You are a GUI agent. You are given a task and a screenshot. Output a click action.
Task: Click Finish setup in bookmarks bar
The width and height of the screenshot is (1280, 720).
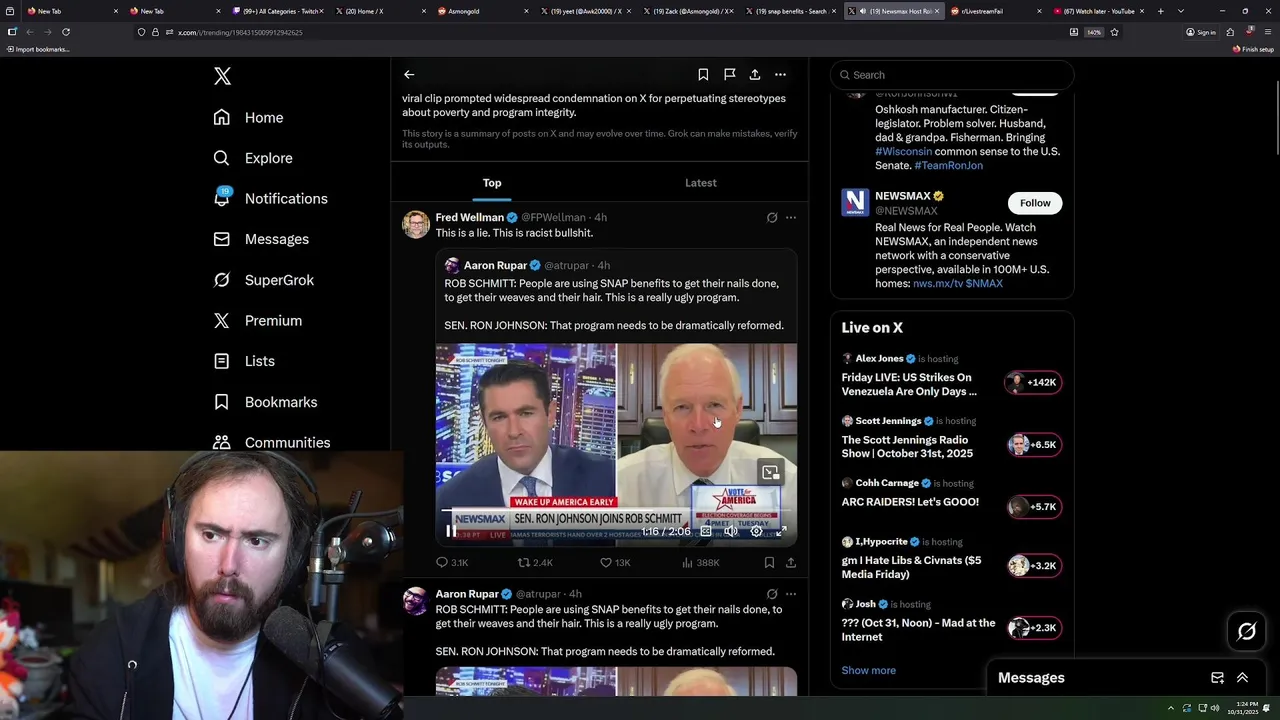coord(1254,49)
